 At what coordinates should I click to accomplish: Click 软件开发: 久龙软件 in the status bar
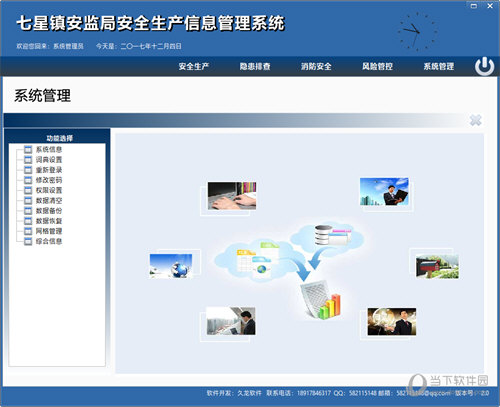234,393
